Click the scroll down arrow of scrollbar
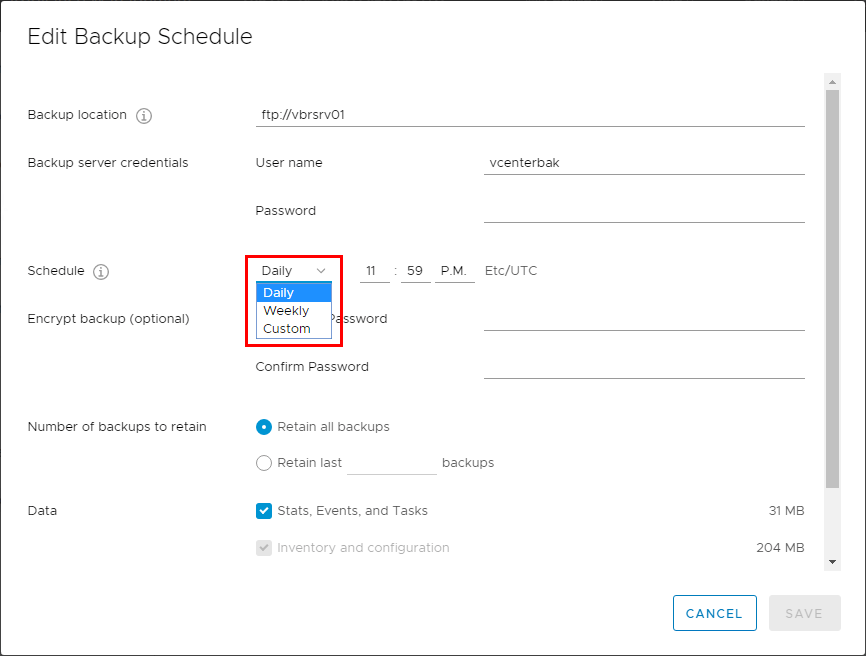The width and height of the screenshot is (866, 656). pyautogui.click(x=832, y=563)
